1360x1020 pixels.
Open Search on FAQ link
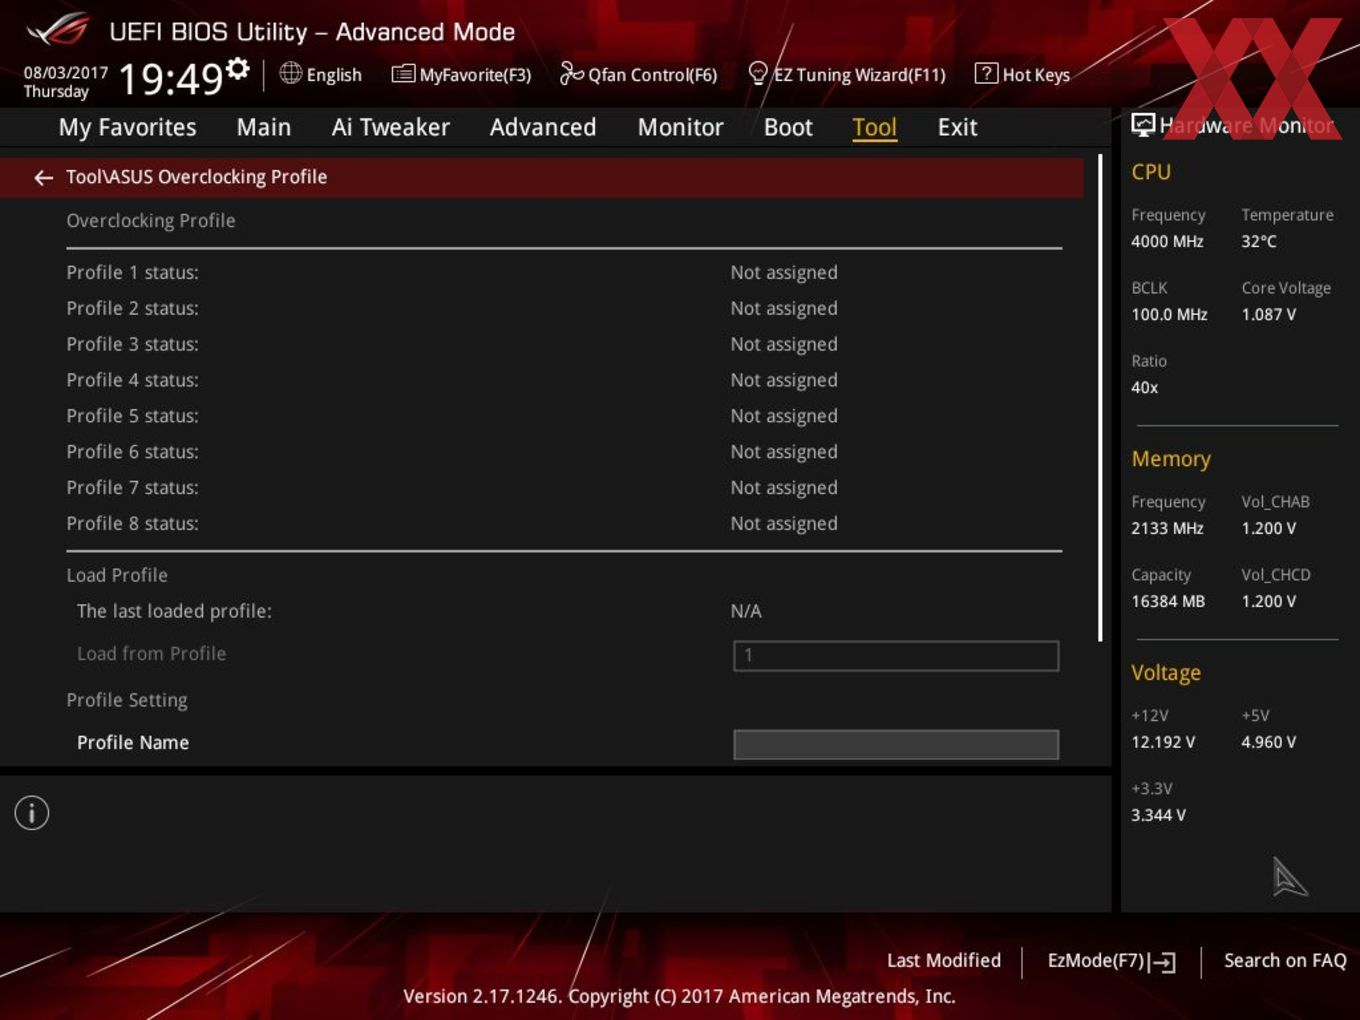point(1285,960)
